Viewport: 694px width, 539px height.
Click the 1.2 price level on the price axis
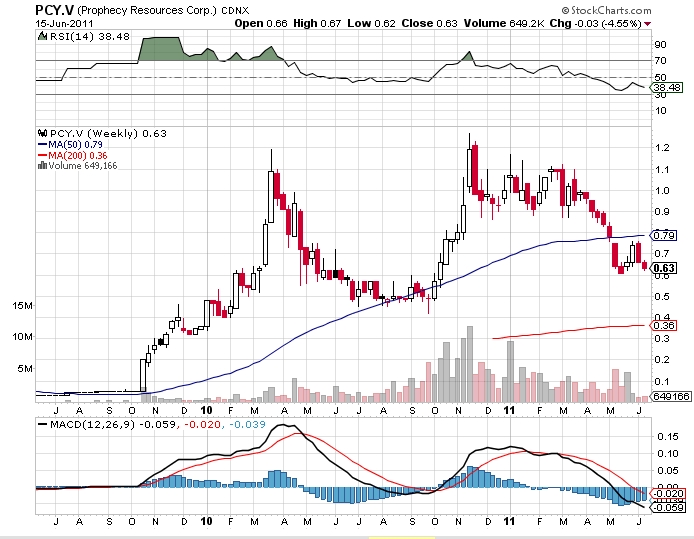pos(661,148)
